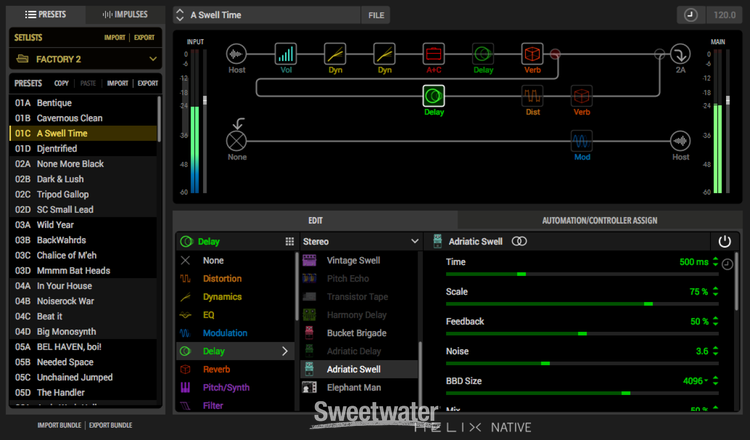
Task: Click the 120.0 tempo field
Action: pyautogui.click(x=724, y=15)
